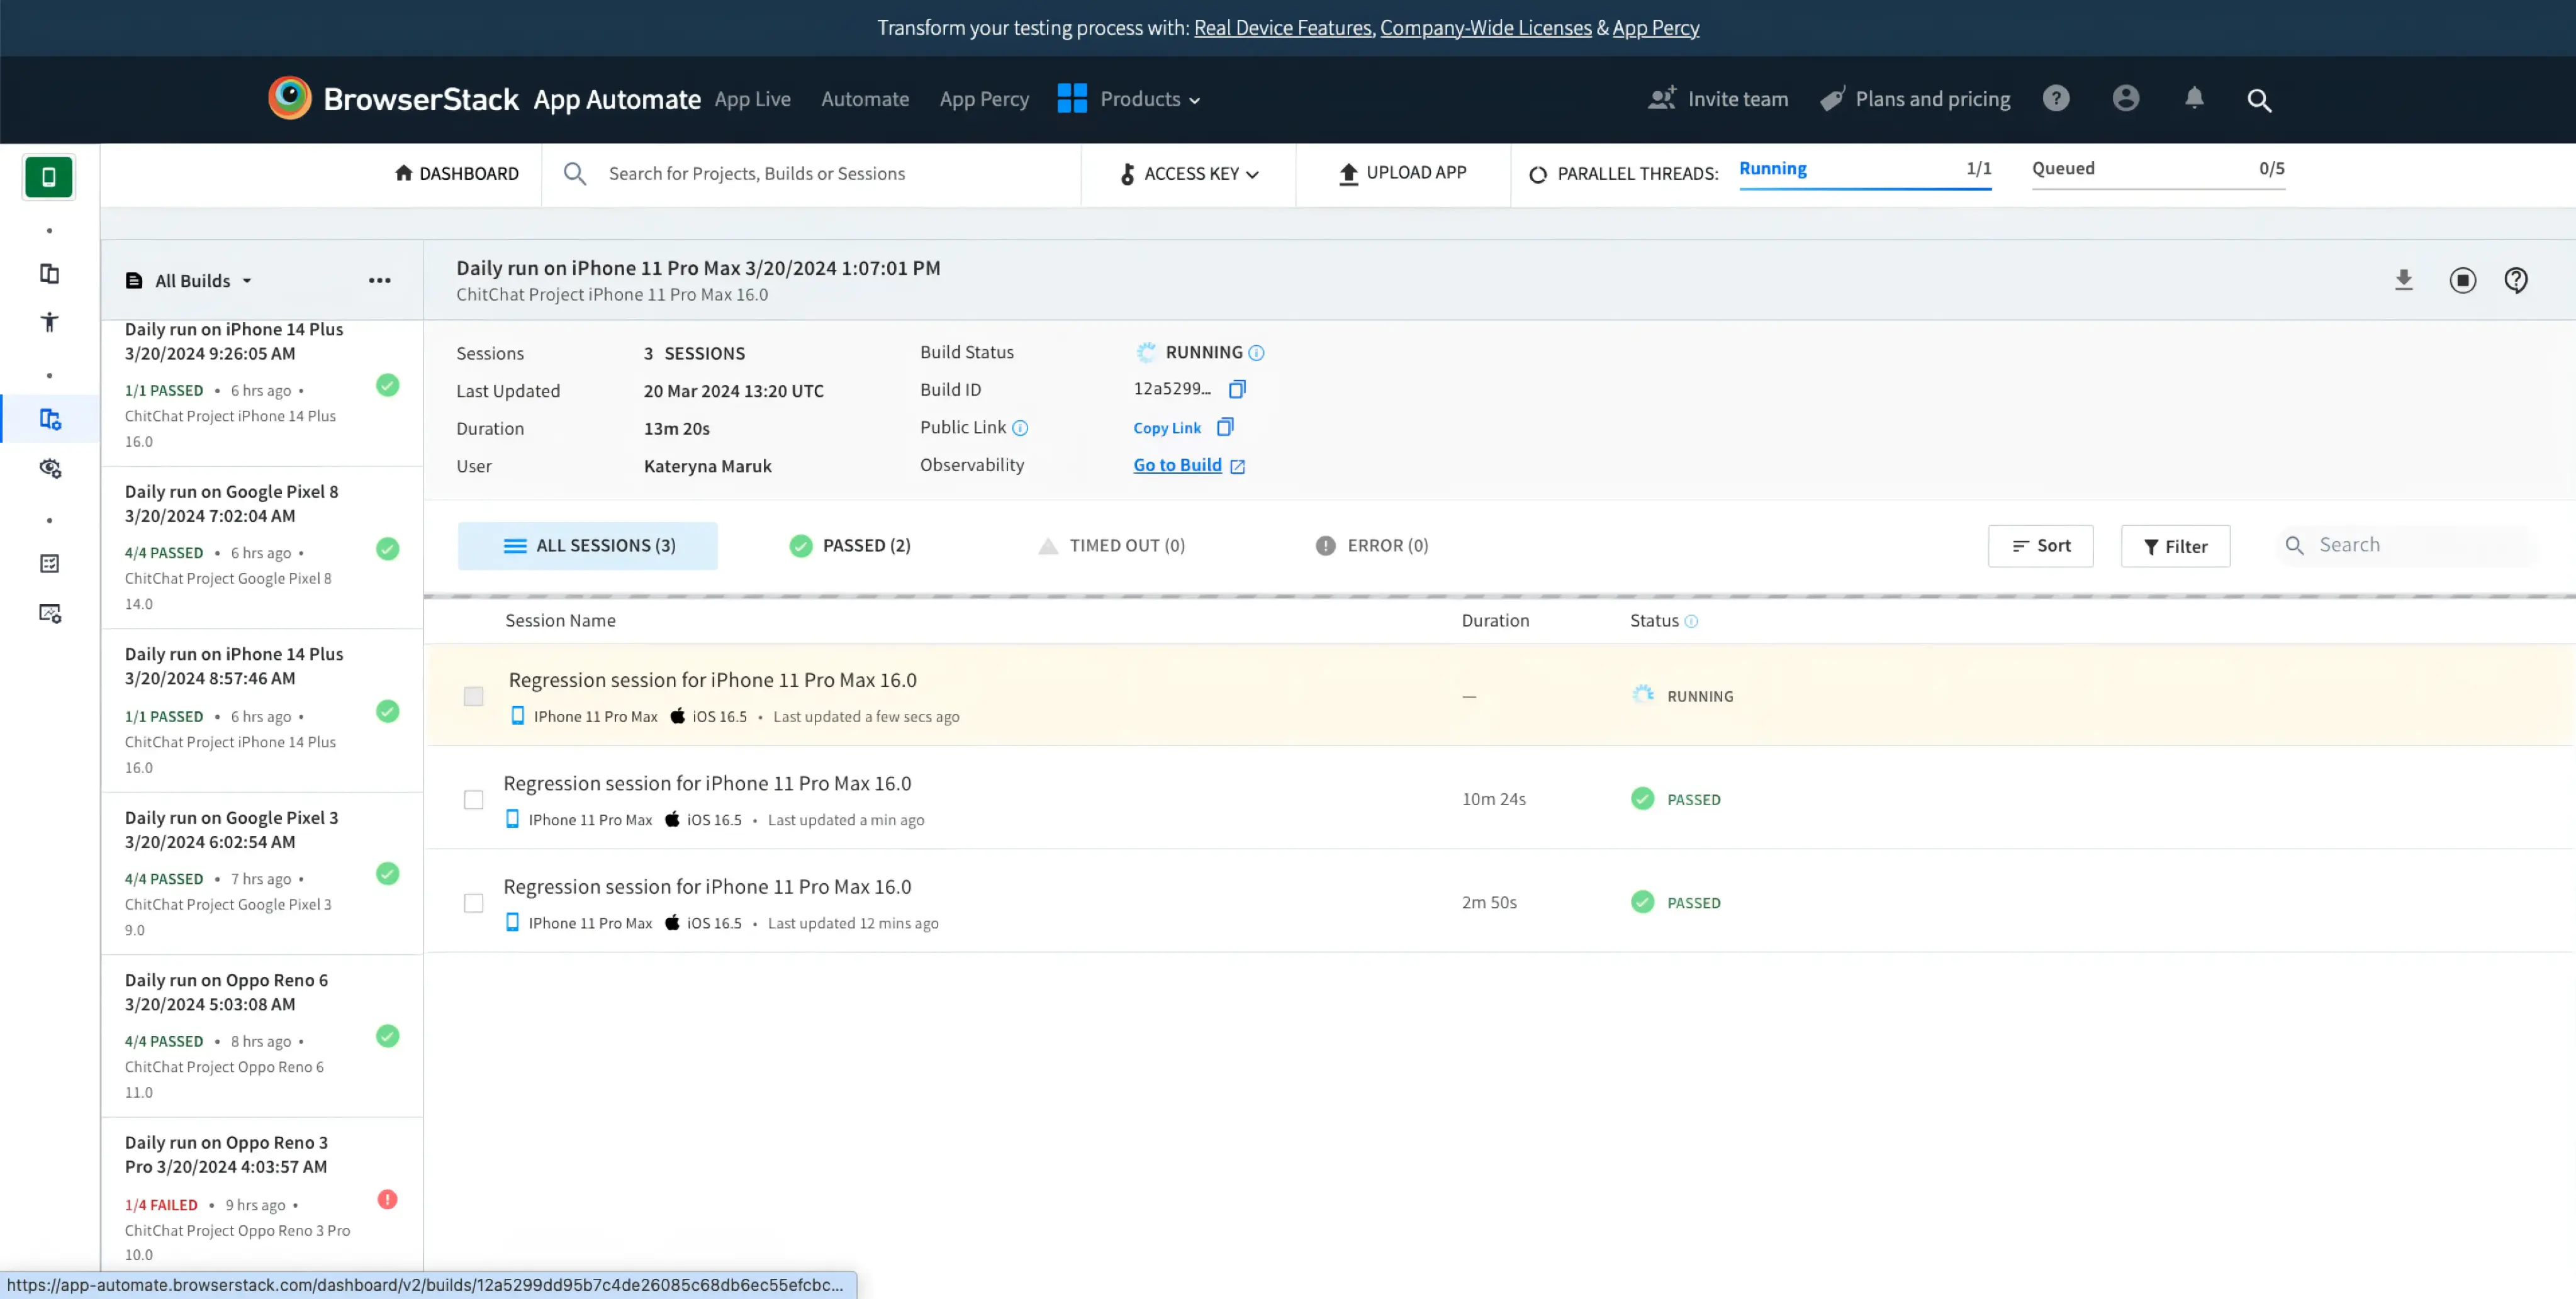
Task: Click Invite team
Action: tap(1718, 99)
